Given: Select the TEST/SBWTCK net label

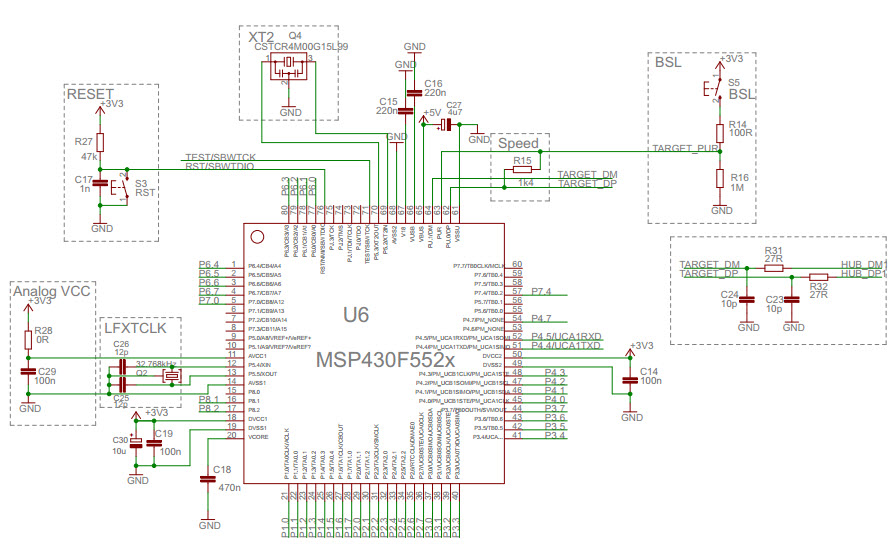Looking at the screenshot, I should [x=220, y=157].
